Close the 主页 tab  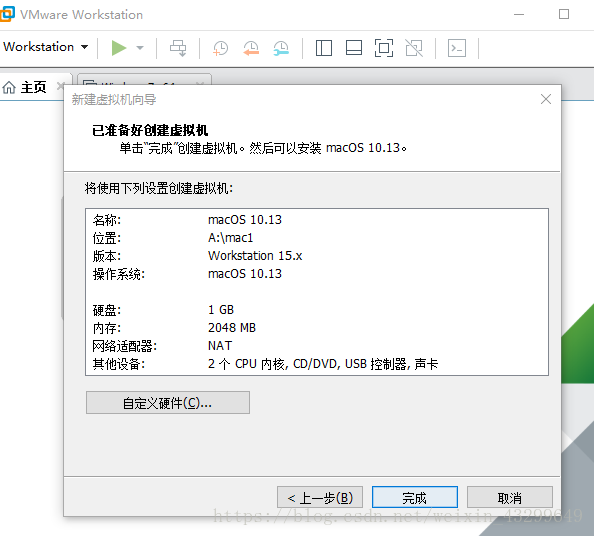[x=60, y=86]
